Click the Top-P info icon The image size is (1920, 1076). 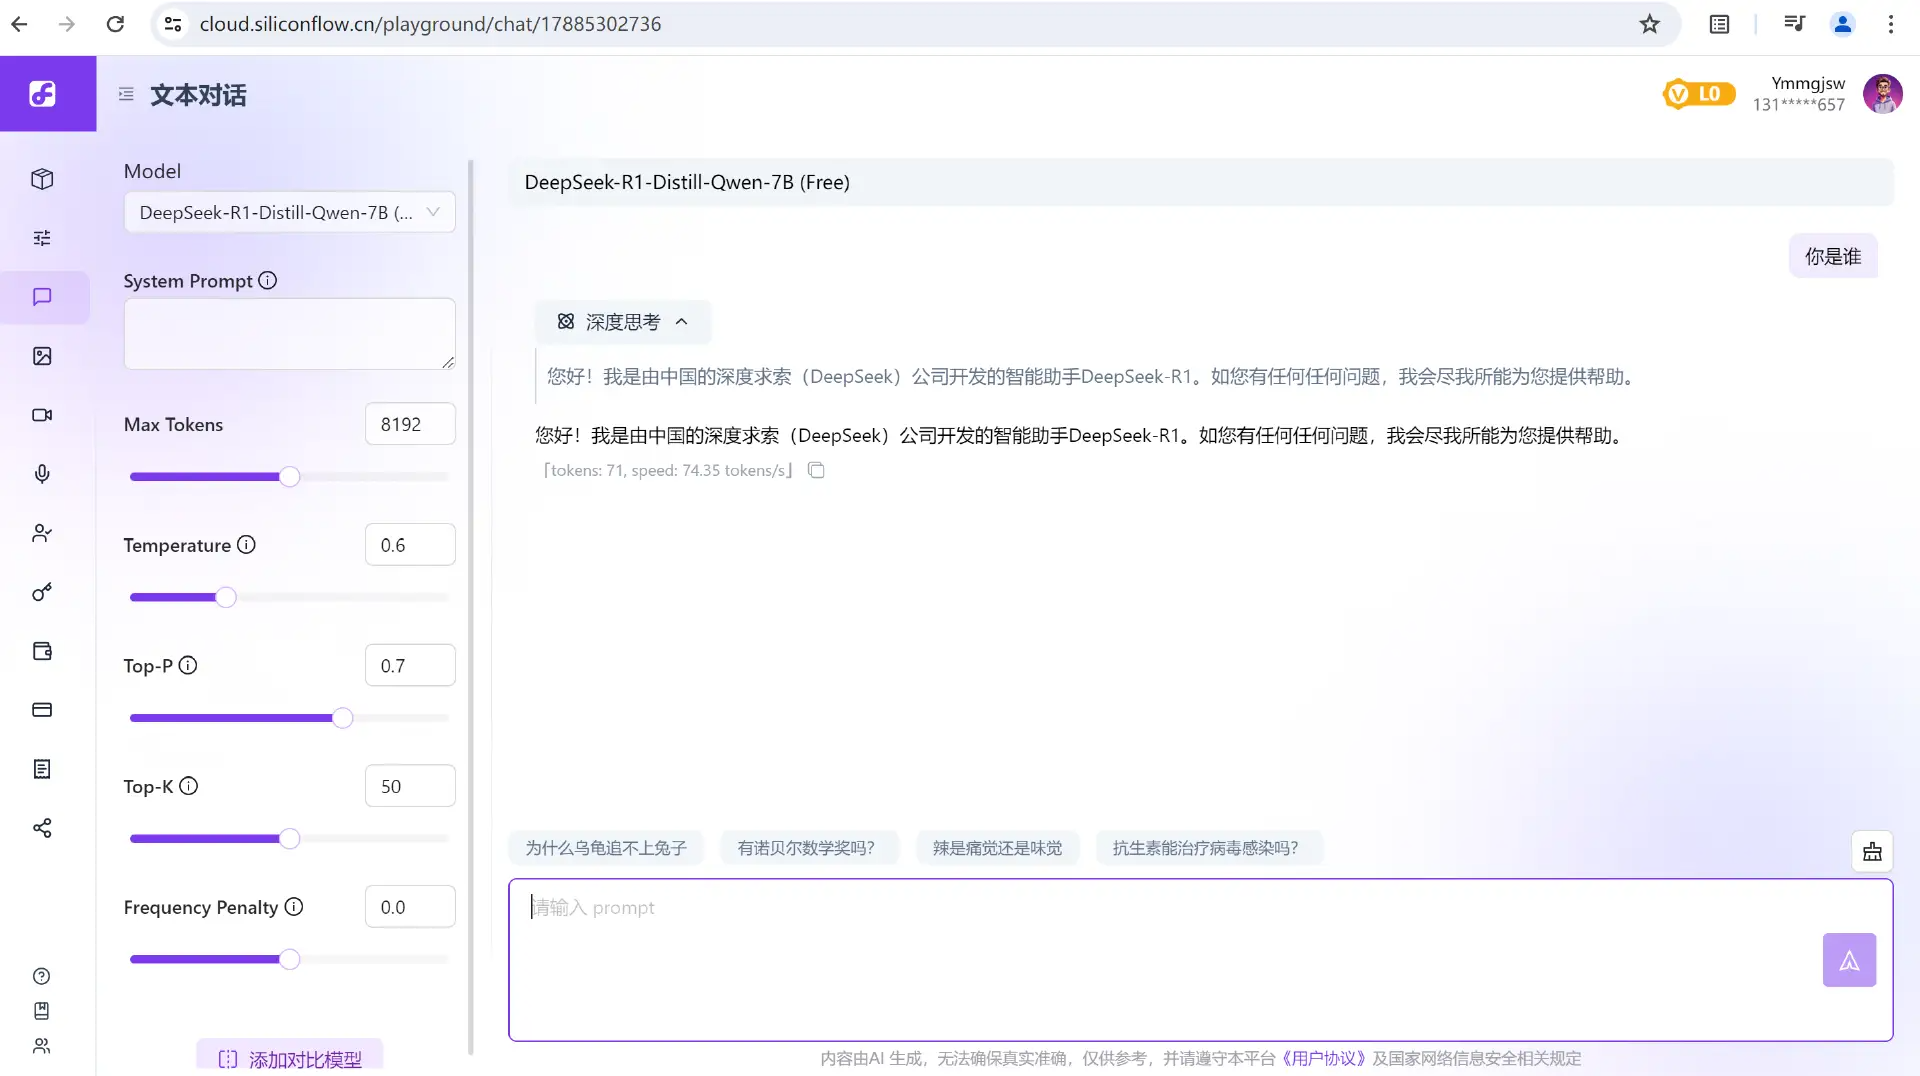[x=188, y=666]
